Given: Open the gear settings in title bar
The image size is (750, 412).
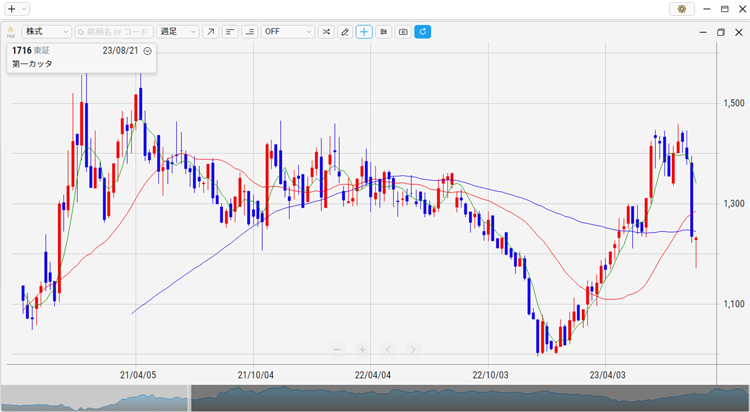Looking at the screenshot, I should pos(683,9).
